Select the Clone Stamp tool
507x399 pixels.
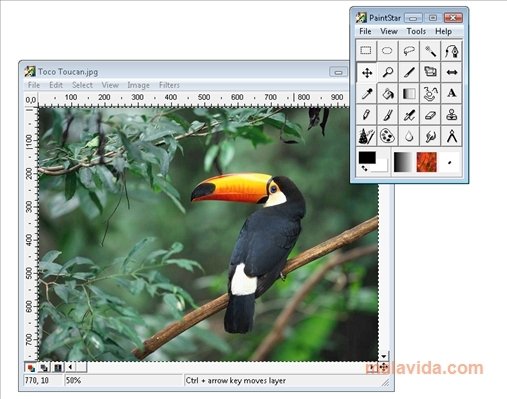[452, 115]
